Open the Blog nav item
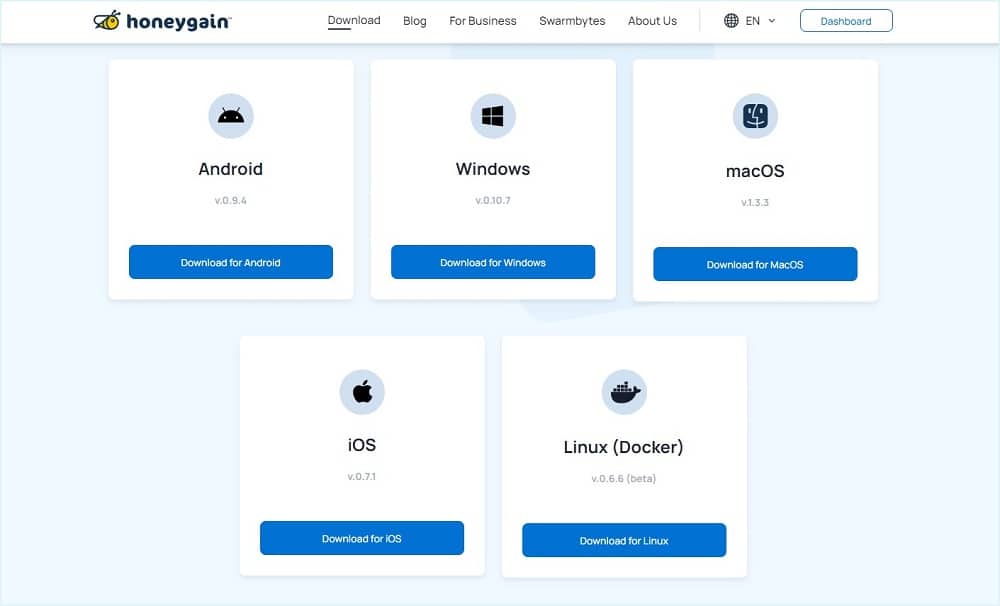The height and width of the screenshot is (606, 1000). [x=415, y=20]
